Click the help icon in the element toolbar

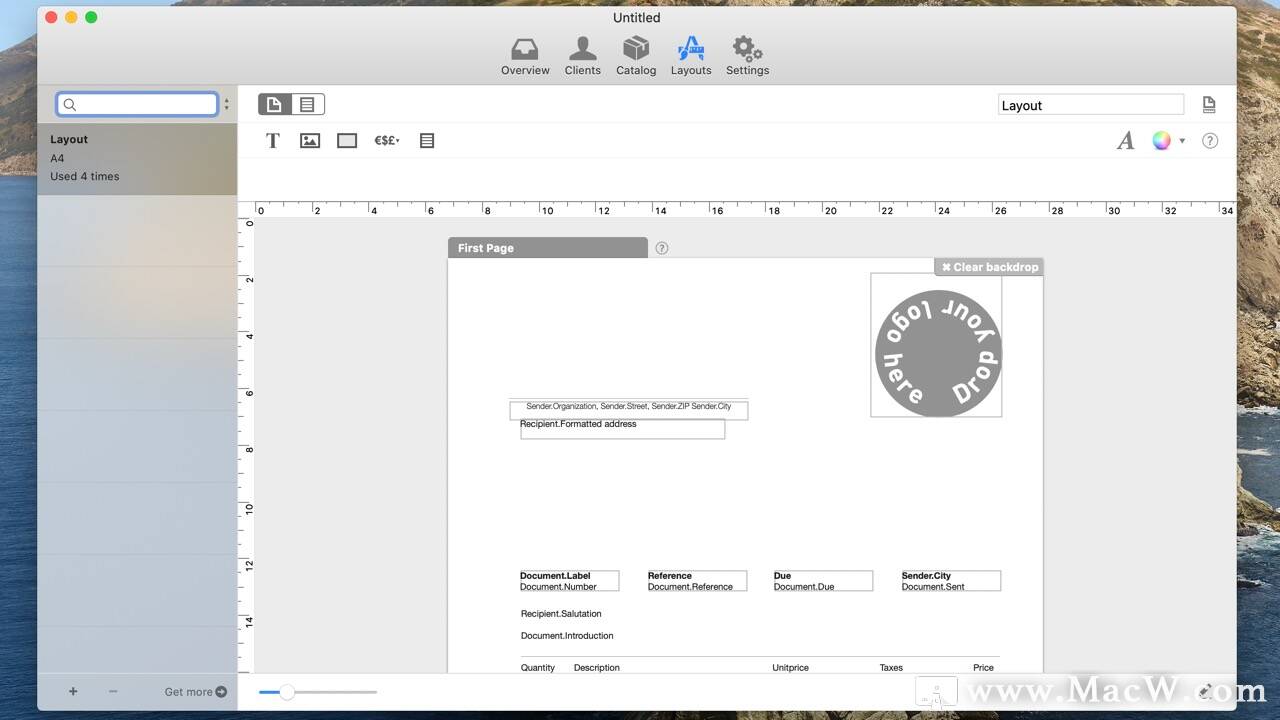1210,141
